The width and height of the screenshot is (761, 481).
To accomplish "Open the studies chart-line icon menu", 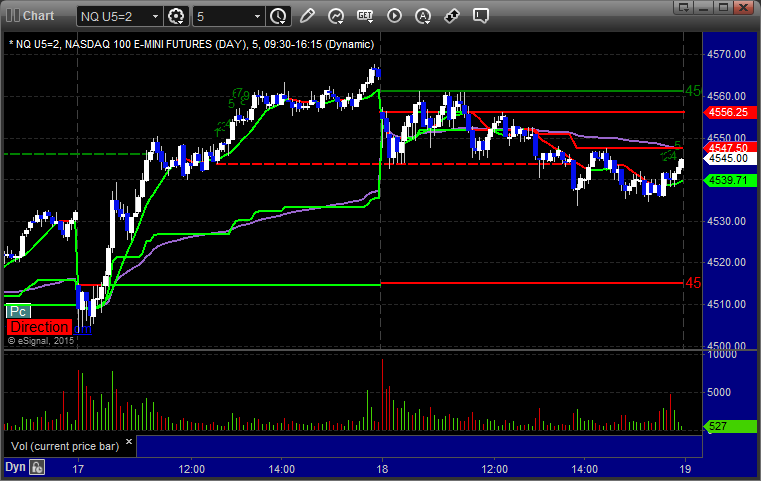I will 336,16.
